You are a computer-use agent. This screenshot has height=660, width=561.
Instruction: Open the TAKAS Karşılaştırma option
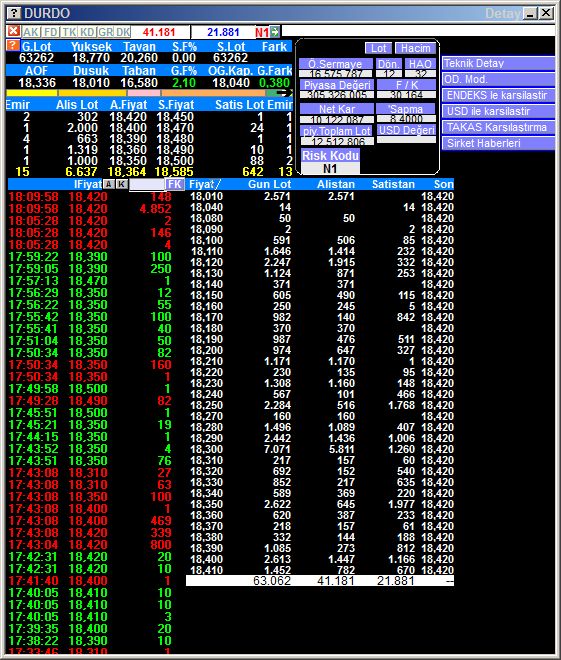pyautogui.click(x=498, y=127)
